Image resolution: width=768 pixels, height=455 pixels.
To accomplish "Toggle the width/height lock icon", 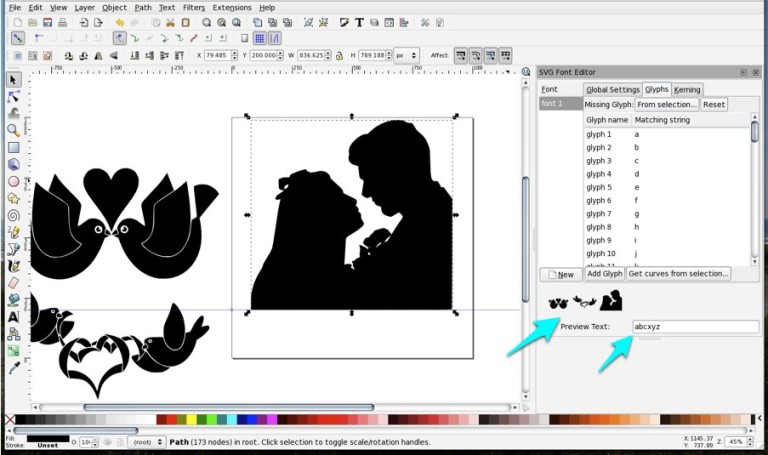I will [339, 55].
